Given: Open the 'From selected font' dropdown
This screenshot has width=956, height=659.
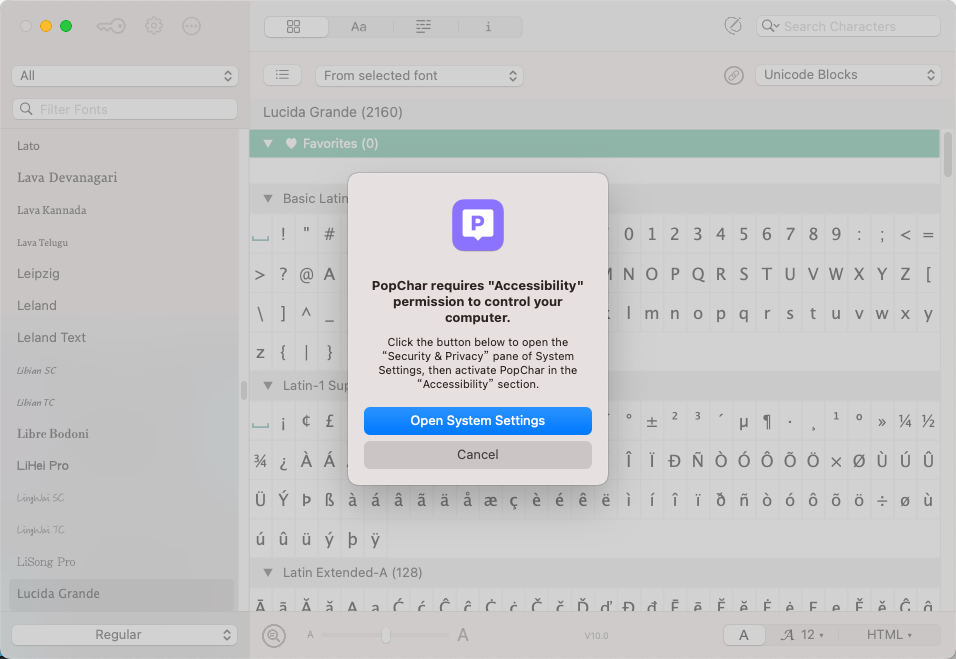Looking at the screenshot, I should click(418, 75).
